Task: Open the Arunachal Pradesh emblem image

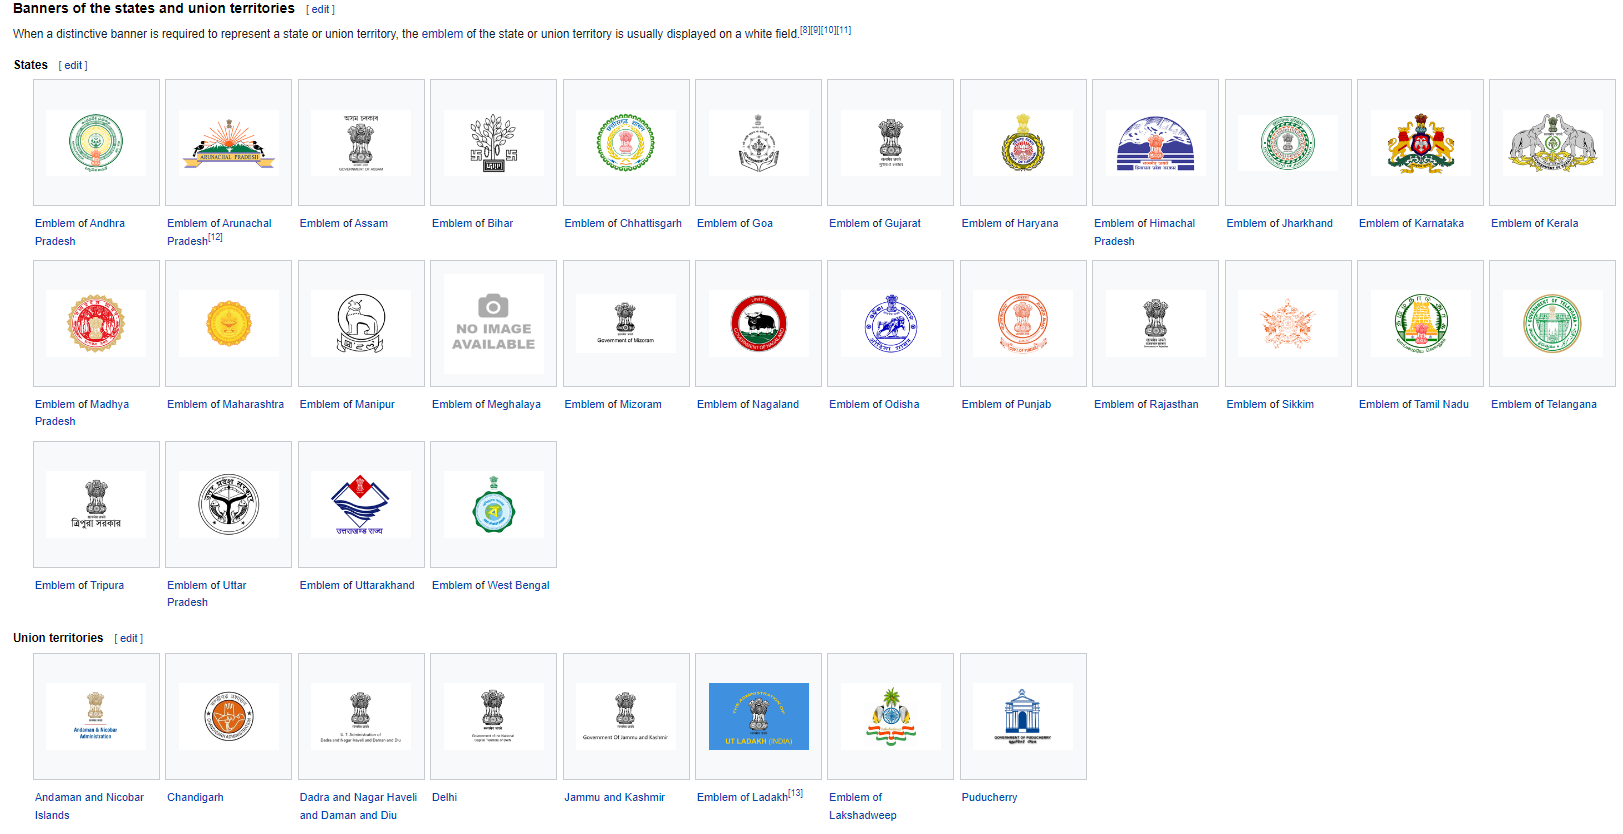Action: click(228, 143)
